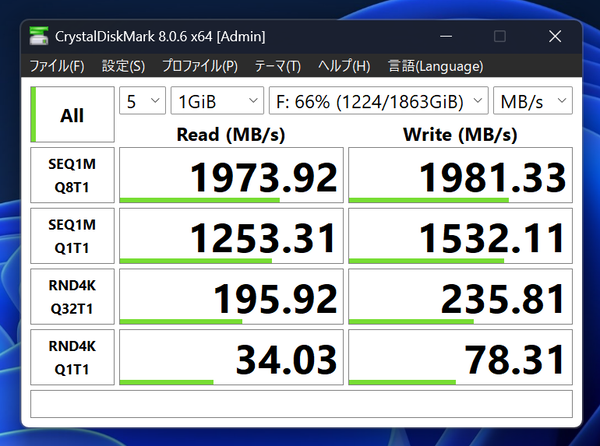Expand the test count dropdown showing 5

coord(142,101)
